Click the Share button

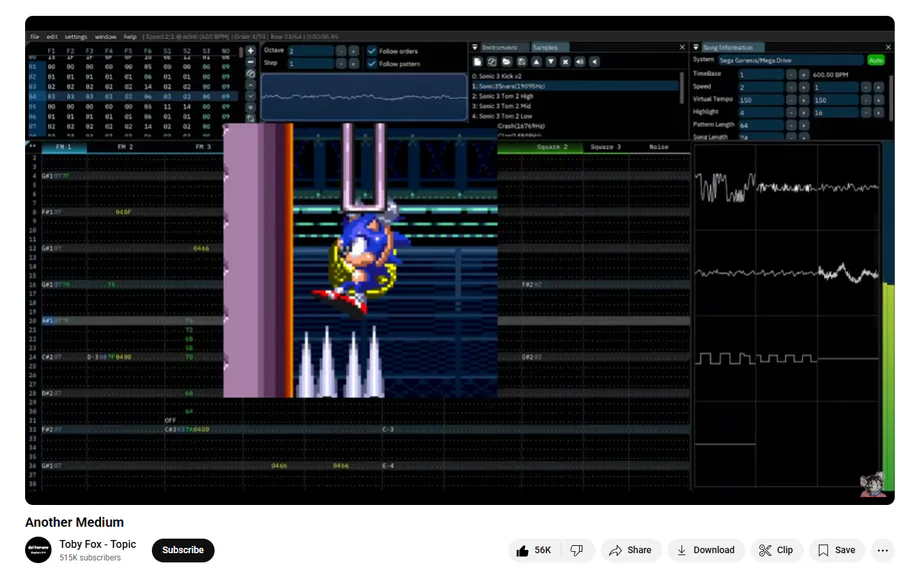pyautogui.click(x=631, y=550)
